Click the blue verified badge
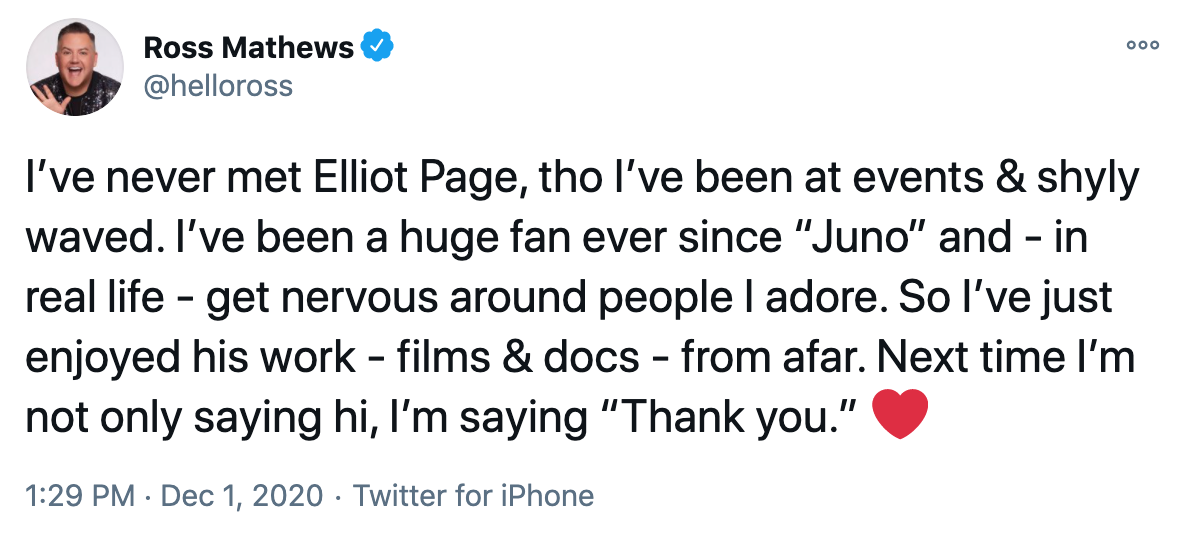Viewport: 1186px width, 538px height. pos(378,46)
